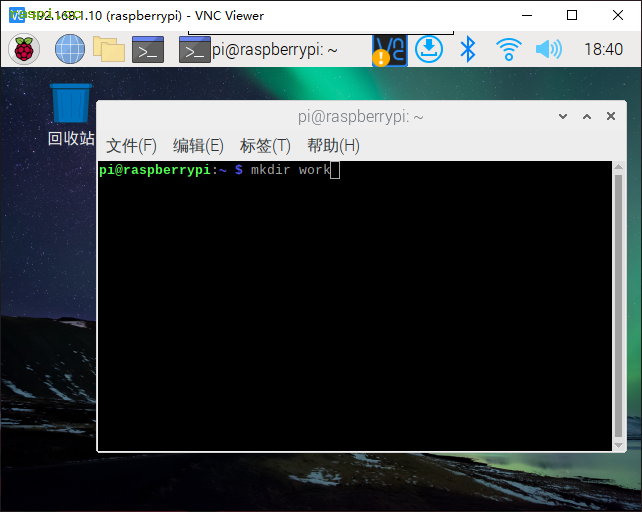642x512 pixels.
Task: Open the Wi-Fi network menu
Action: pyautogui.click(x=509, y=49)
